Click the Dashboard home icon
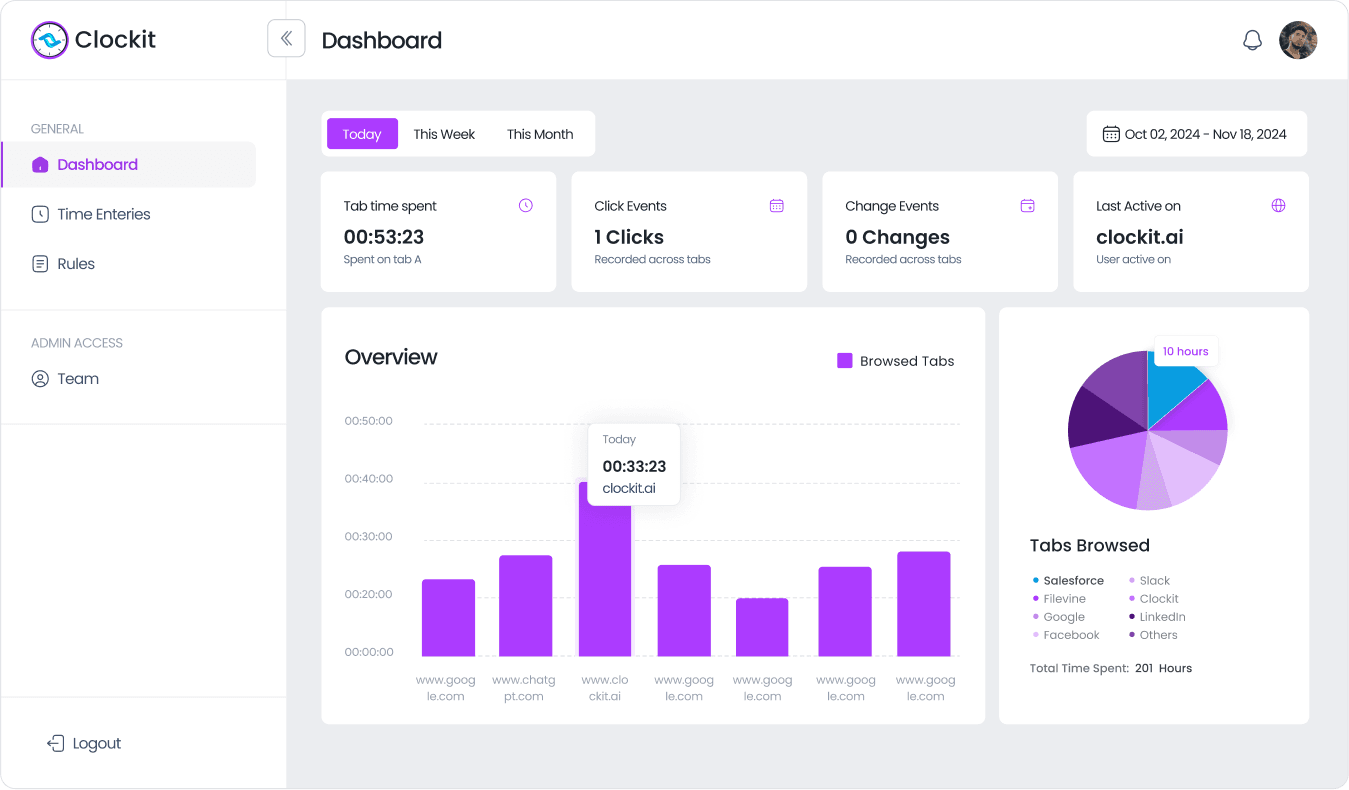Viewport: 1349px width, 790px height. coord(40,164)
